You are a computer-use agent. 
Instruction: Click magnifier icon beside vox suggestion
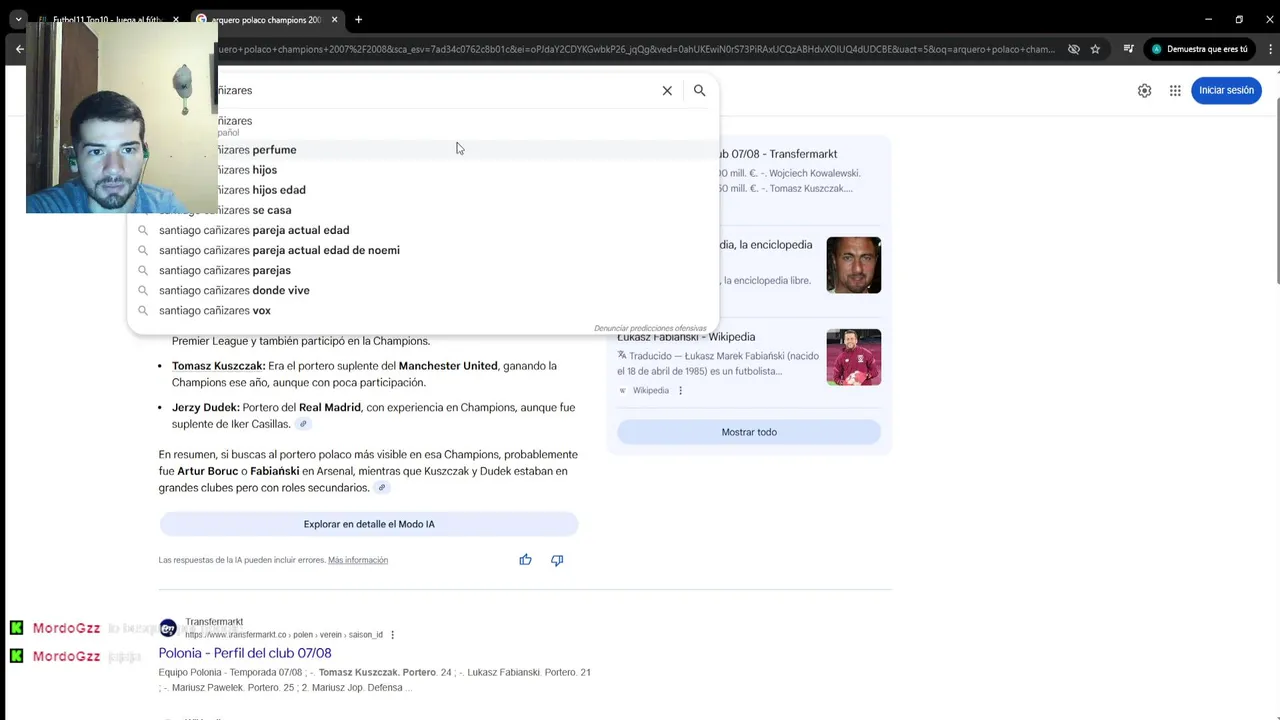143,310
